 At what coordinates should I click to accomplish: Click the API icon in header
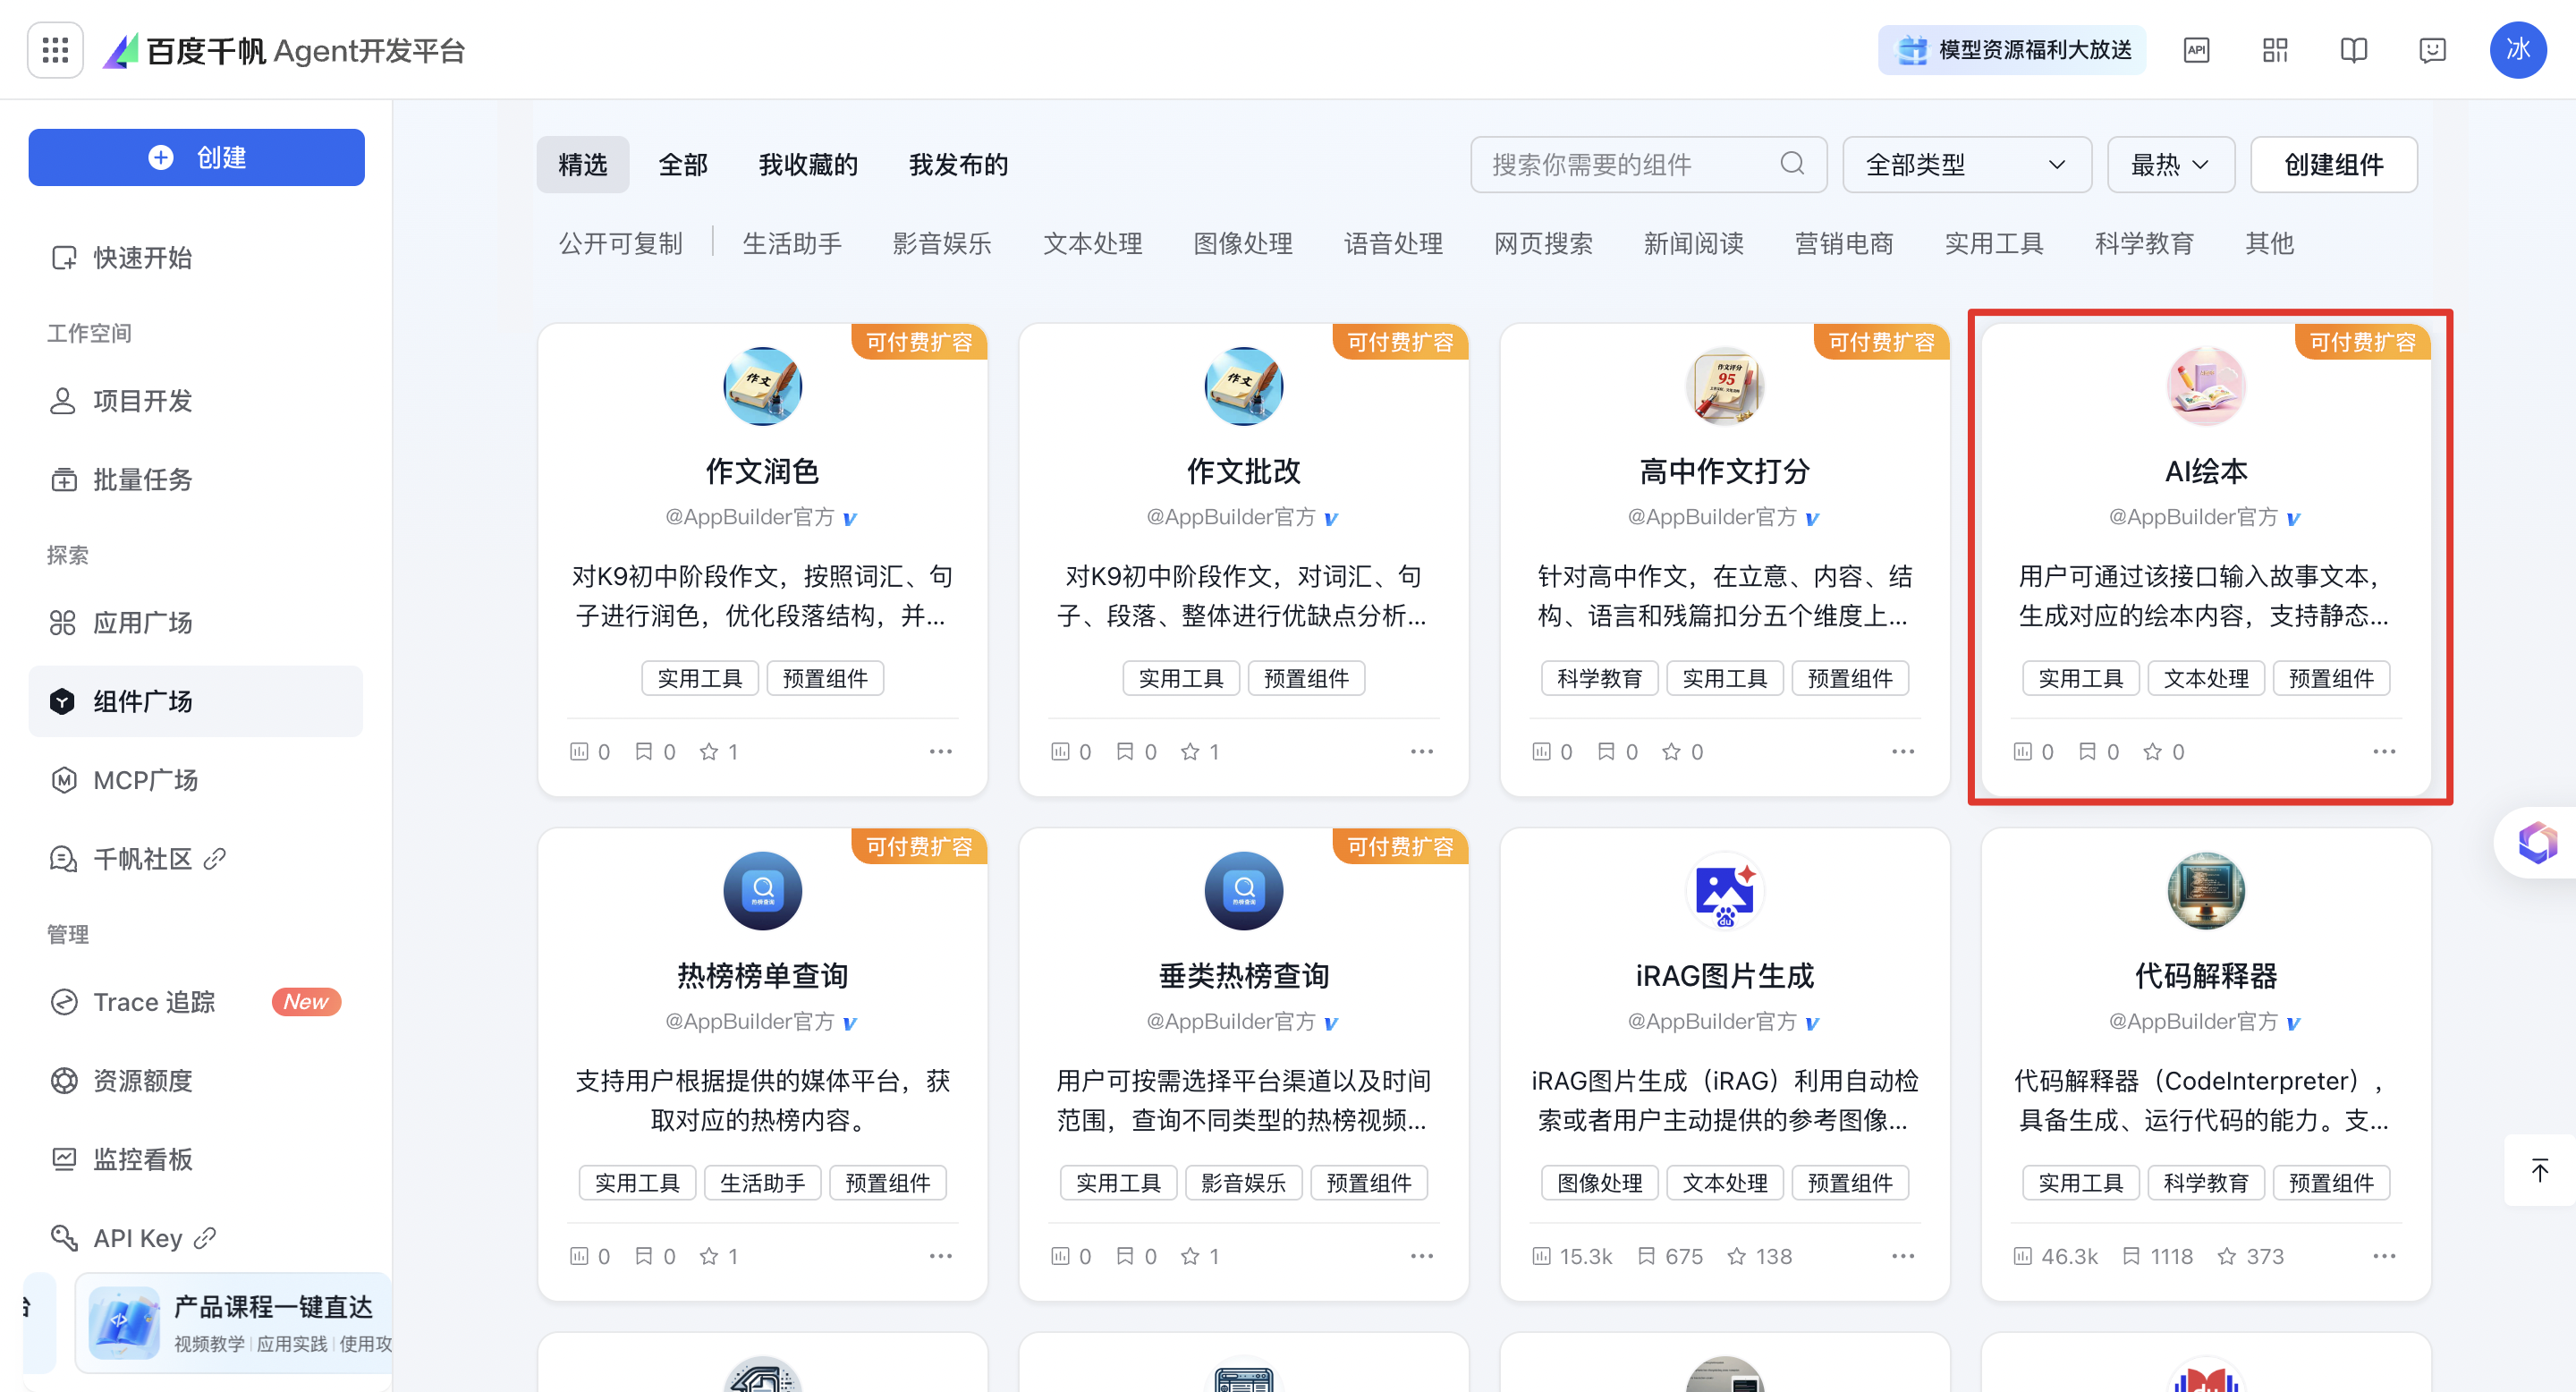pos(2196,50)
